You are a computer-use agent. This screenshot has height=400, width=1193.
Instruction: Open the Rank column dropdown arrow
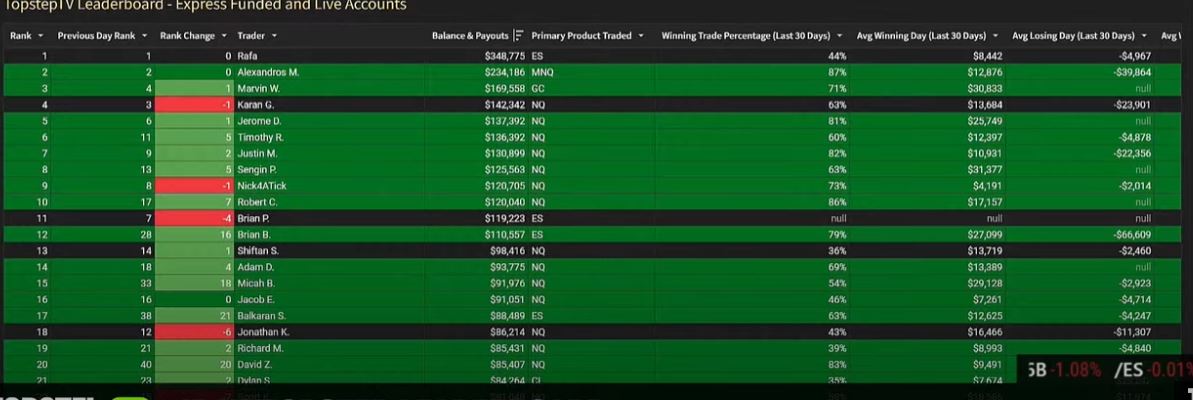pyautogui.click(x=40, y=36)
